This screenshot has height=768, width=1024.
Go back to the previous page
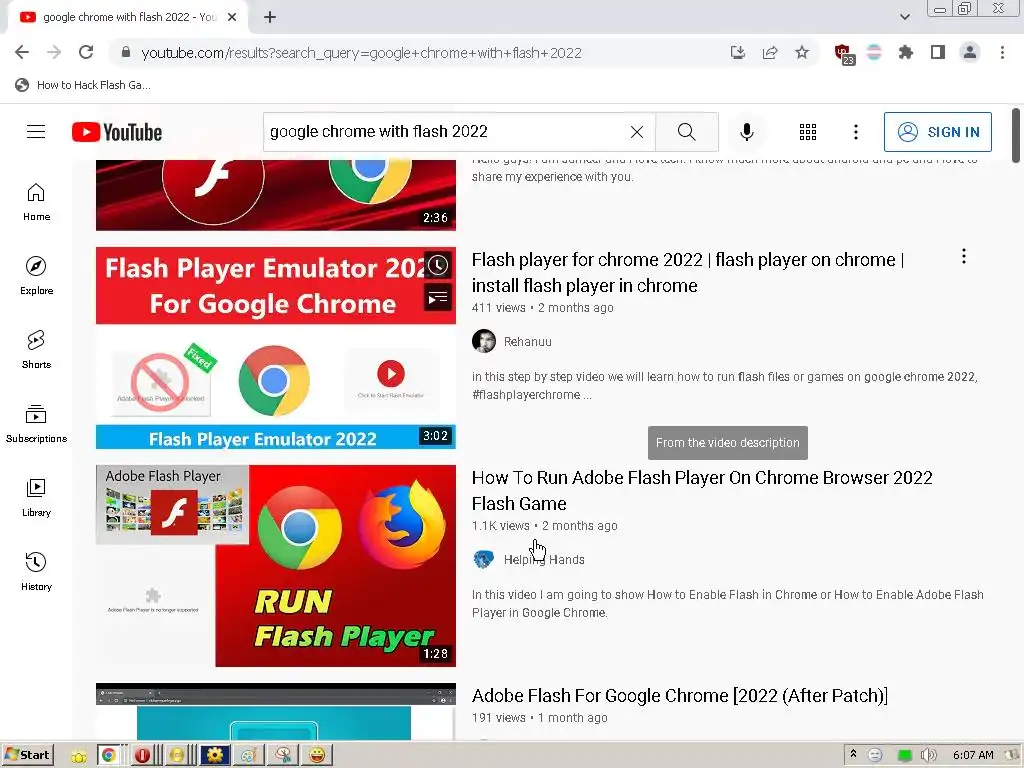[22, 52]
